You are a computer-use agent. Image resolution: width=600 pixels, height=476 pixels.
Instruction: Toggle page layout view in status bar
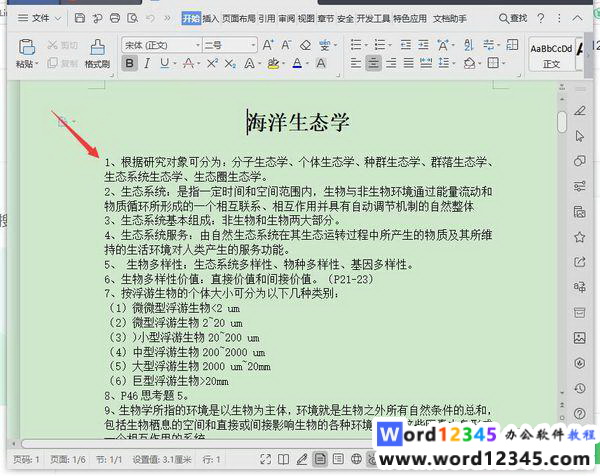point(320,459)
